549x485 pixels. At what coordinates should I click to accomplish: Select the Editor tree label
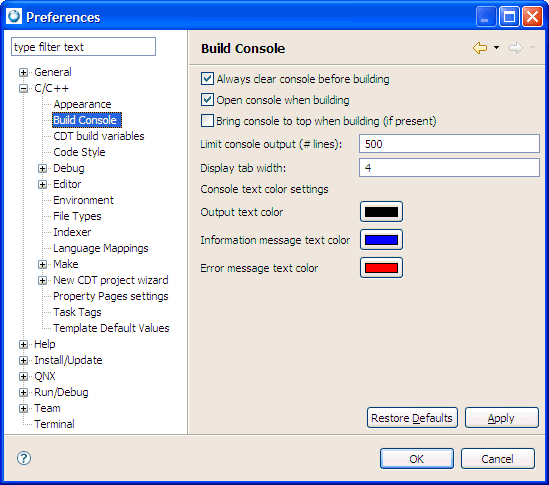tap(67, 184)
